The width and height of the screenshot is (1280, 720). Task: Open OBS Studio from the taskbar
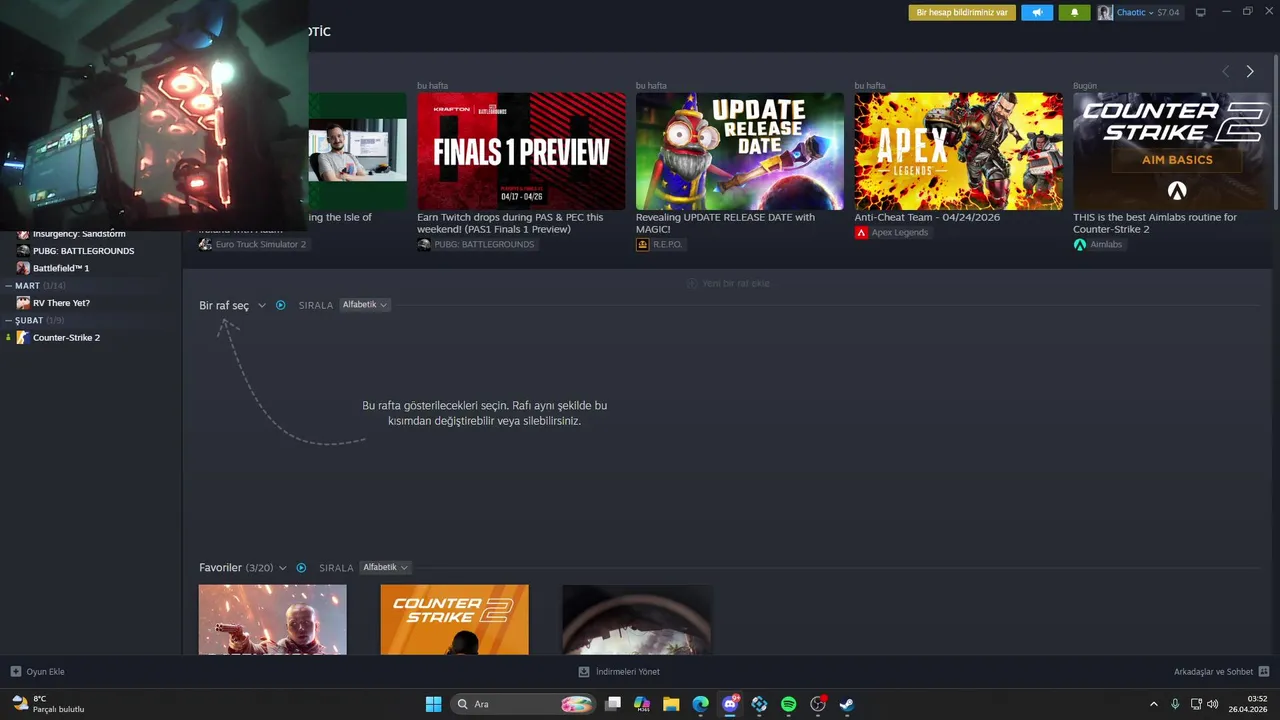click(x=818, y=704)
